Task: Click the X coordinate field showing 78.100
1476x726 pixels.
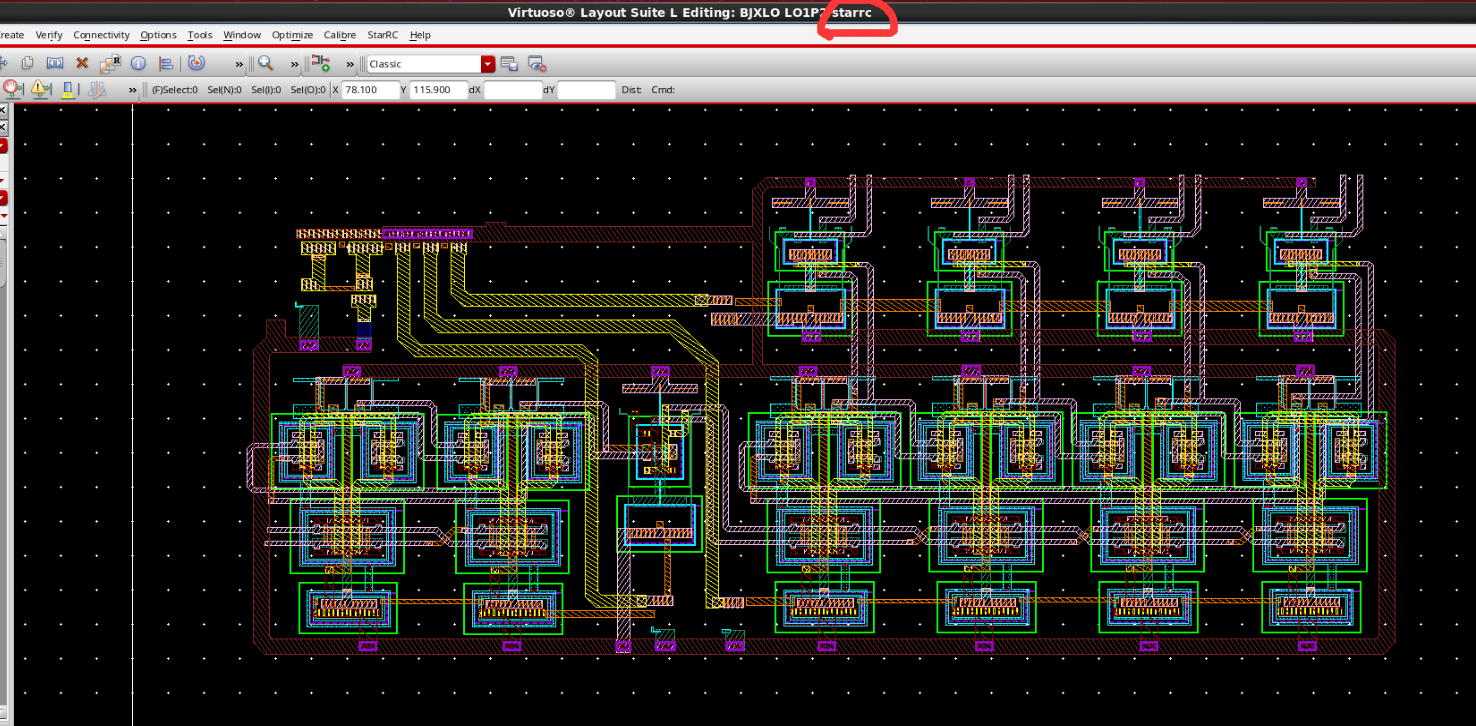Action: click(x=370, y=89)
